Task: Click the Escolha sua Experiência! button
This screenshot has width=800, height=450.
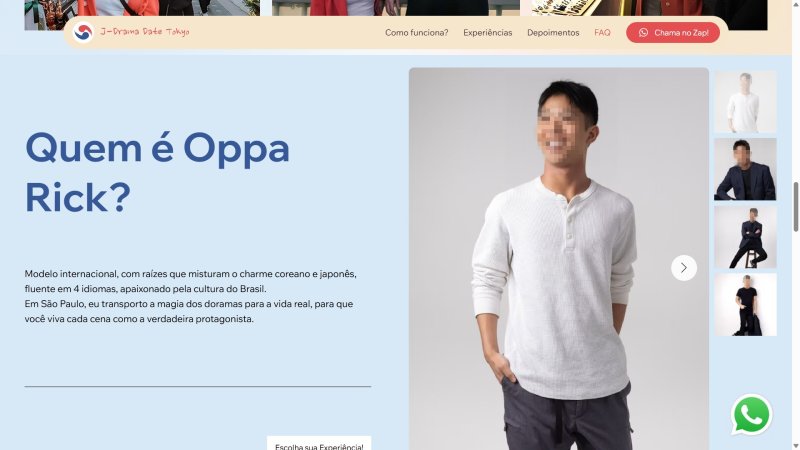Action: (319, 444)
